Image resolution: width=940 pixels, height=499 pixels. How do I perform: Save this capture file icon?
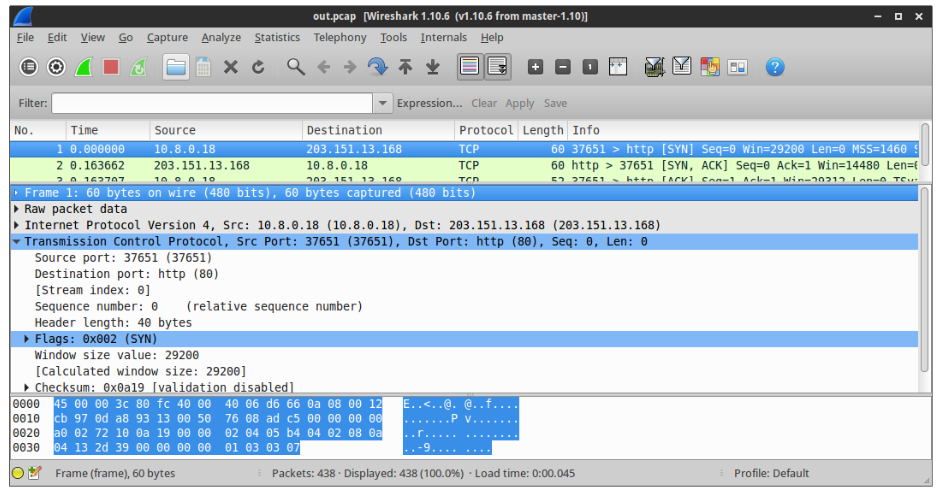click(203, 67)
